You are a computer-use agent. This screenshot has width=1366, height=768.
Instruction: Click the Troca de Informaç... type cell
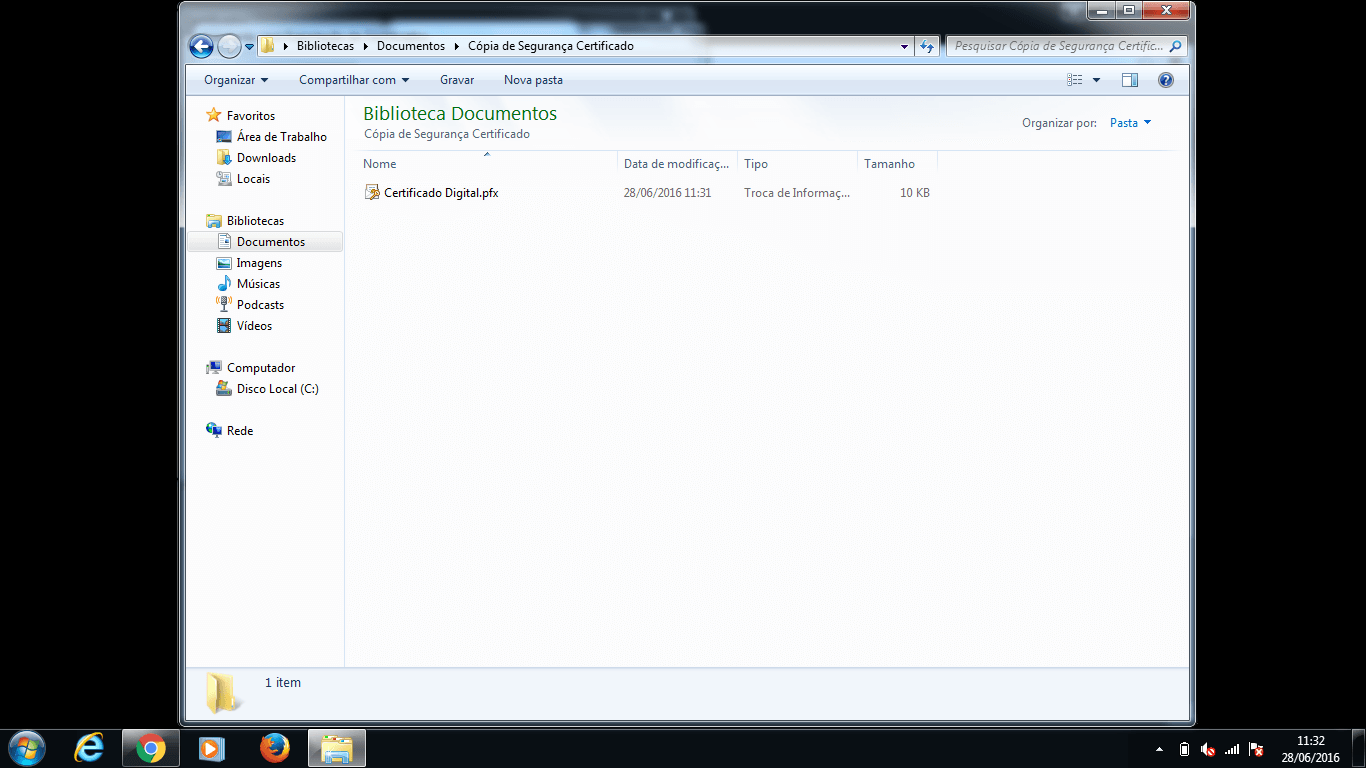point(797,193)
